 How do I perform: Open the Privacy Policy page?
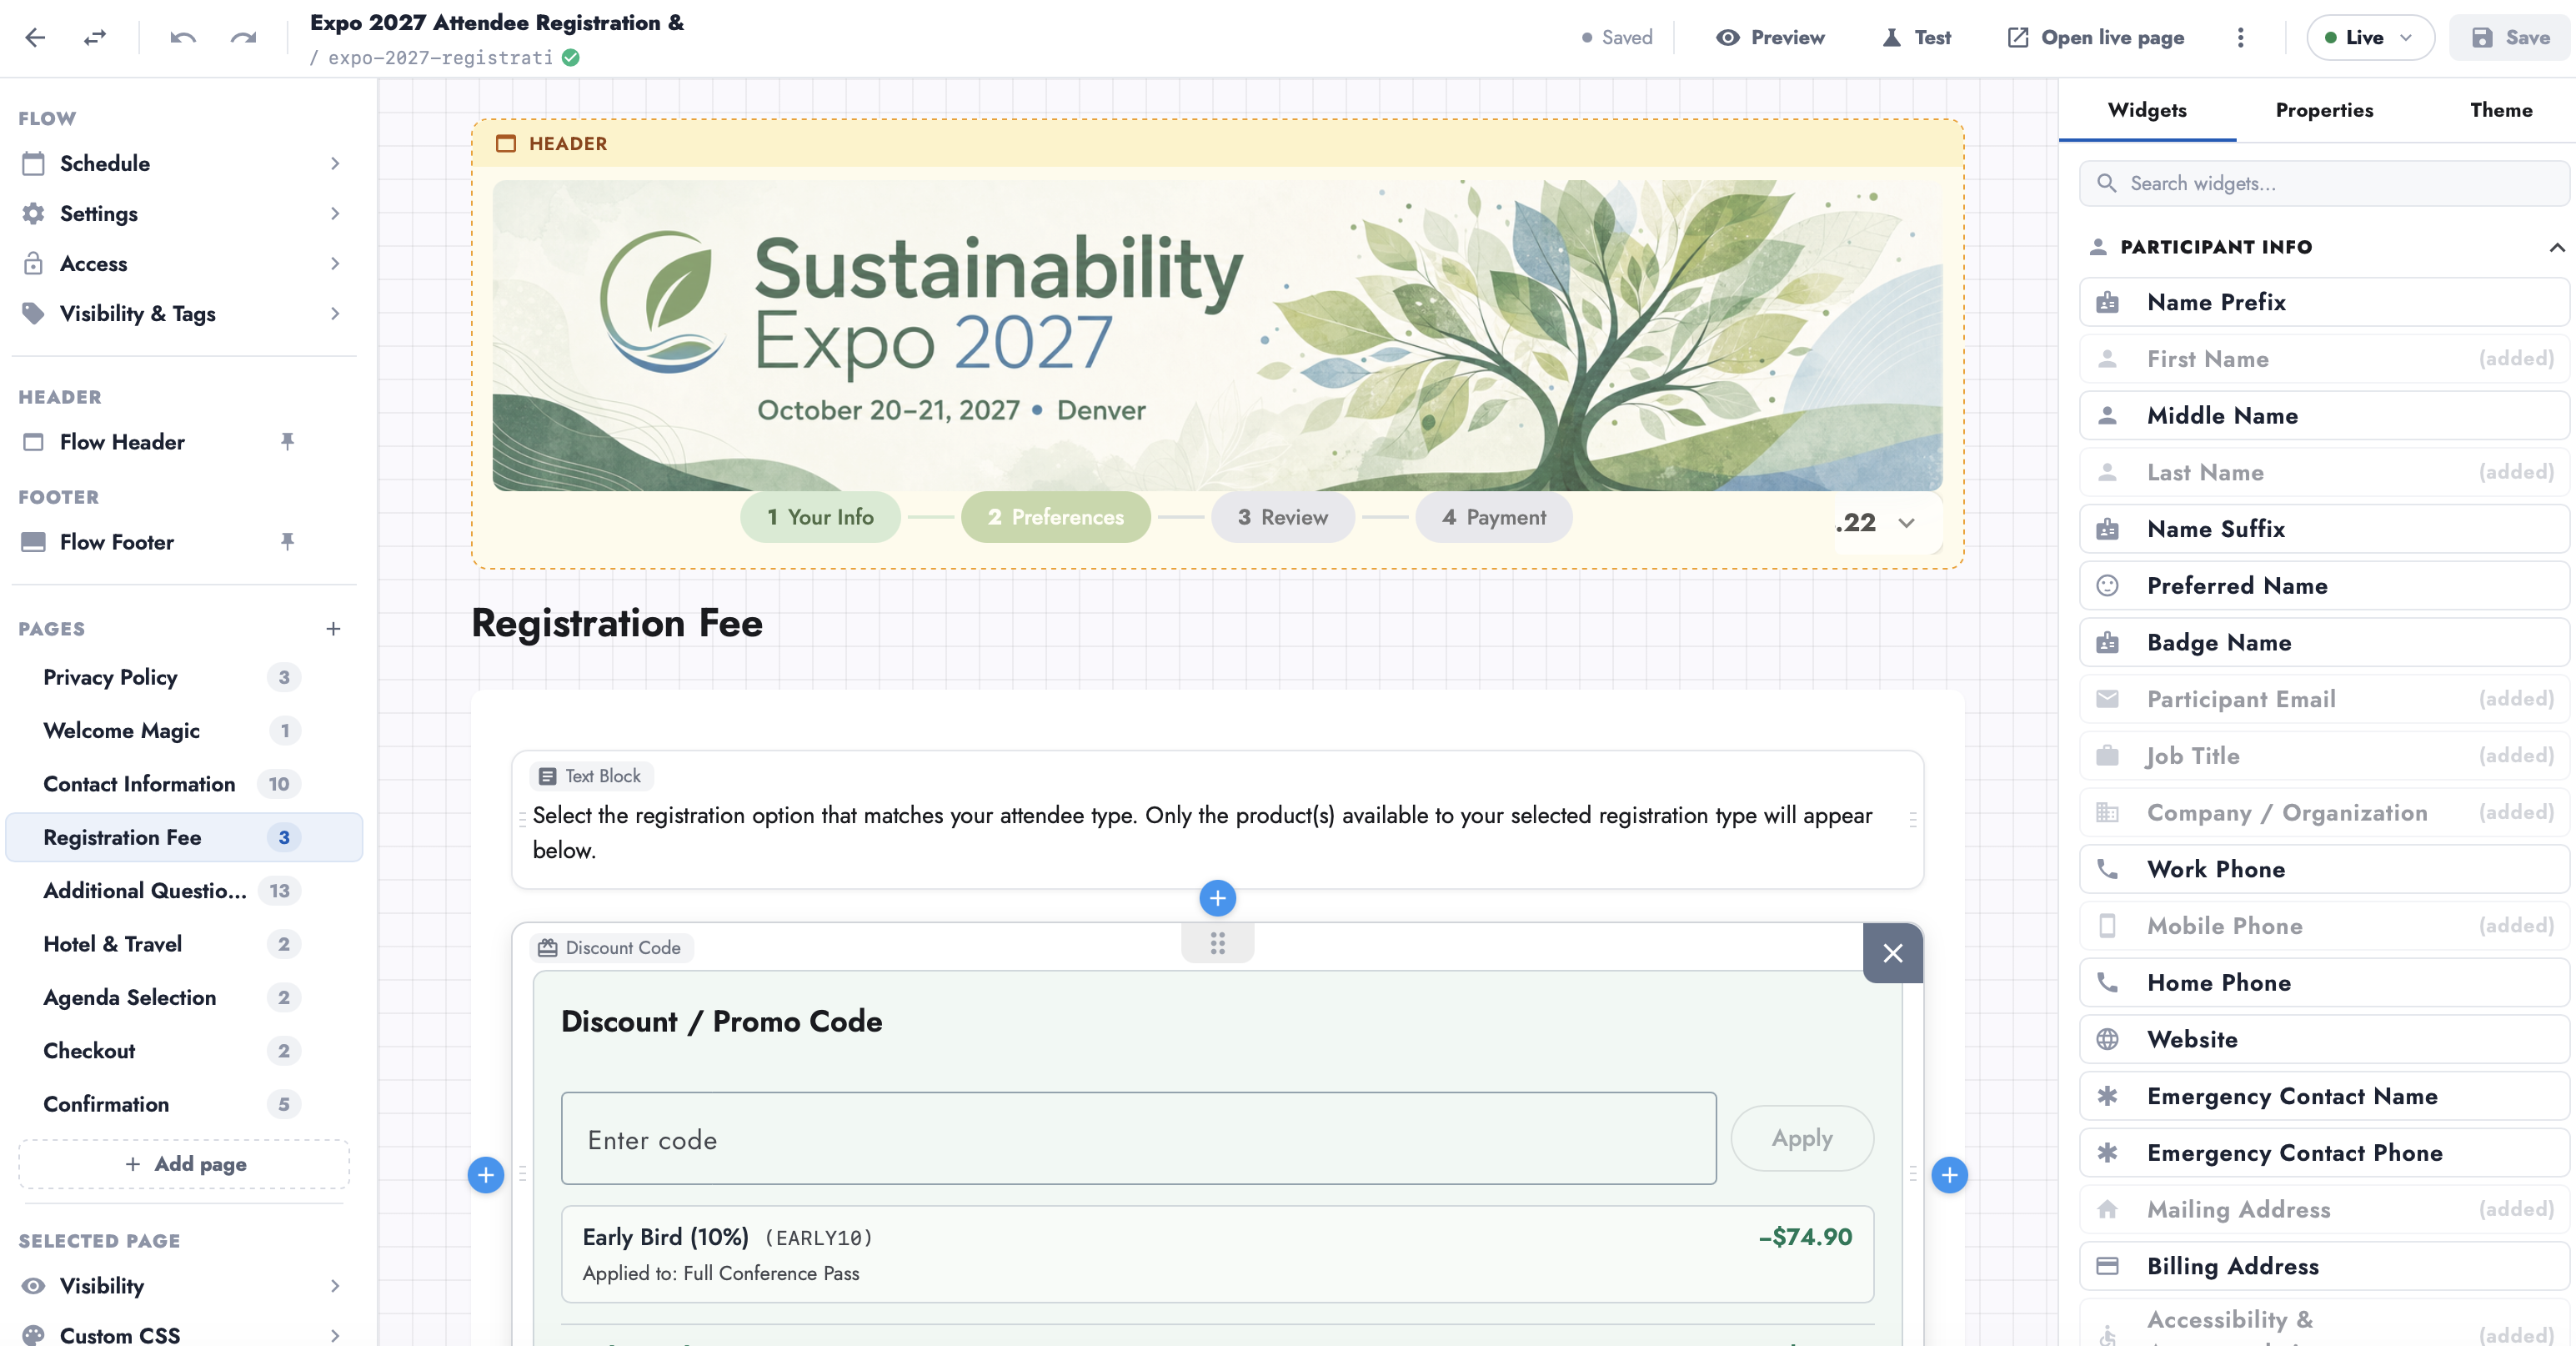(184, 677)
